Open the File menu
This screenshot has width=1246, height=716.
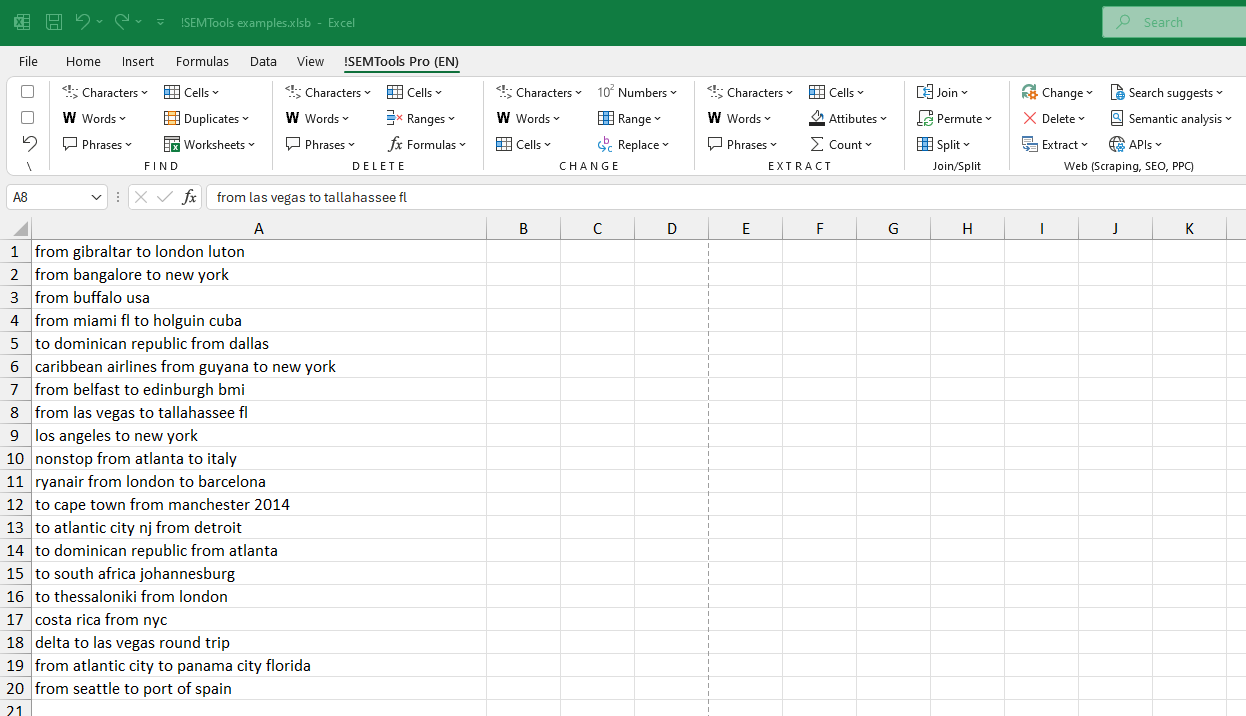[28, 62]
